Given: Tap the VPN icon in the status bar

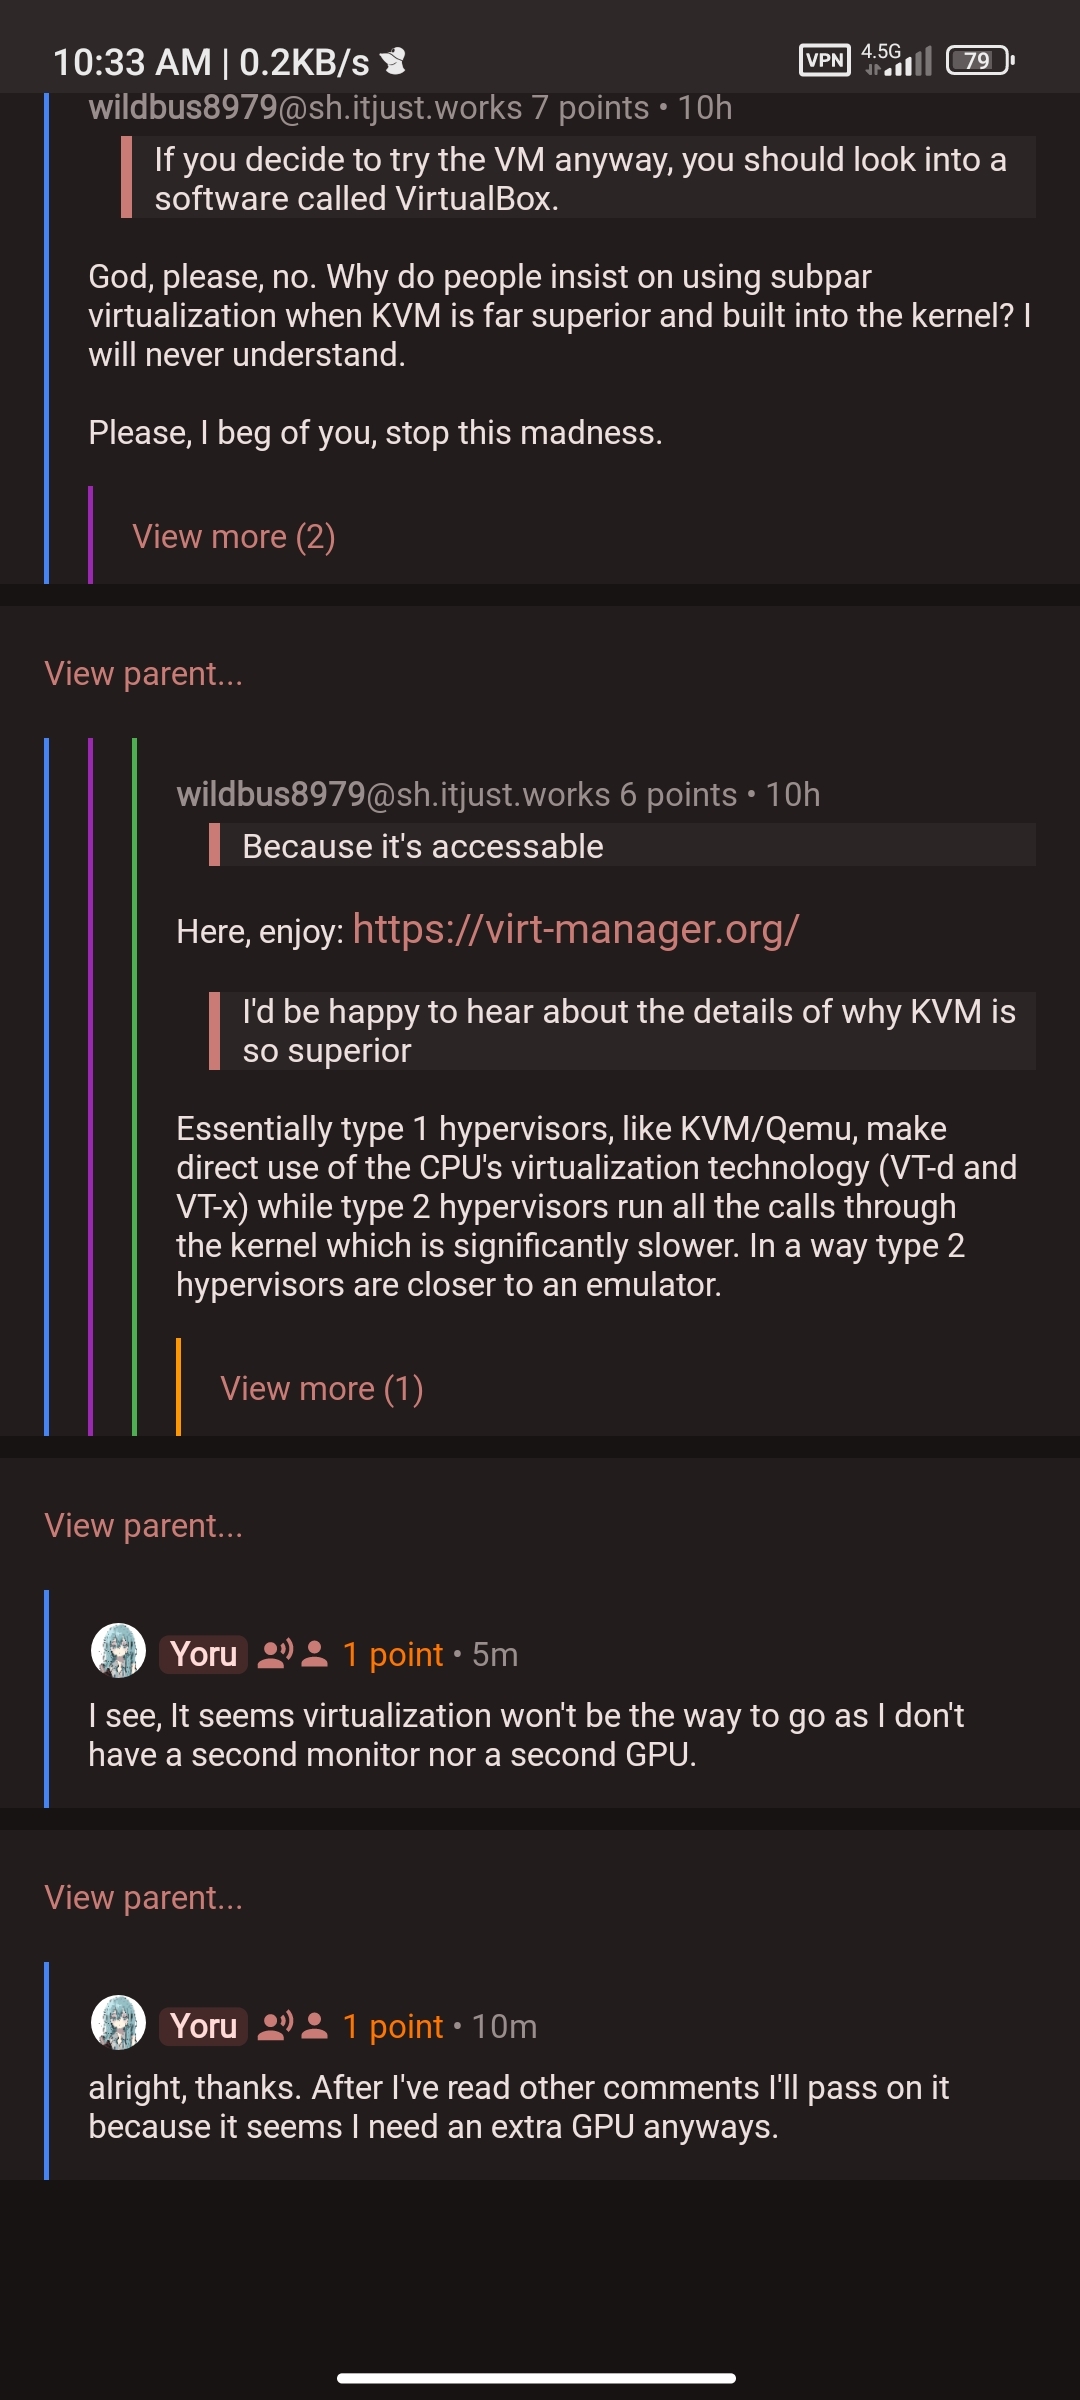Looking at the screenshot, I should pos(824,60).
